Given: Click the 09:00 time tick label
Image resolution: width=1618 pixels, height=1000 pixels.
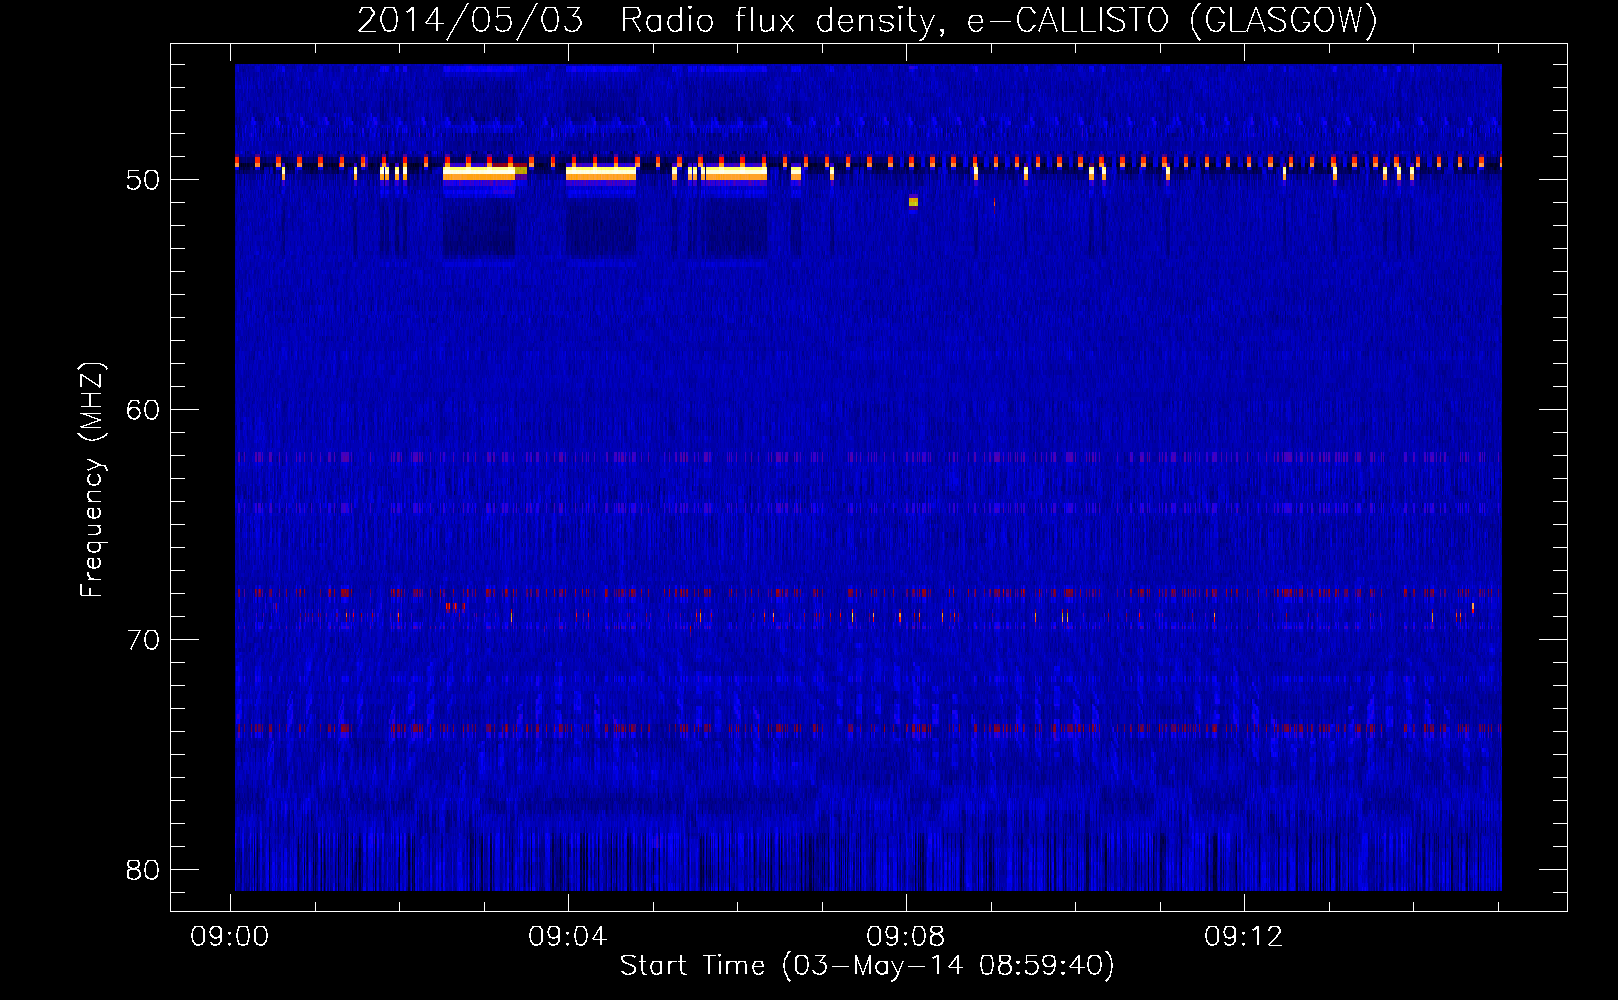Looking at the screenshot, I should point(230,937).
